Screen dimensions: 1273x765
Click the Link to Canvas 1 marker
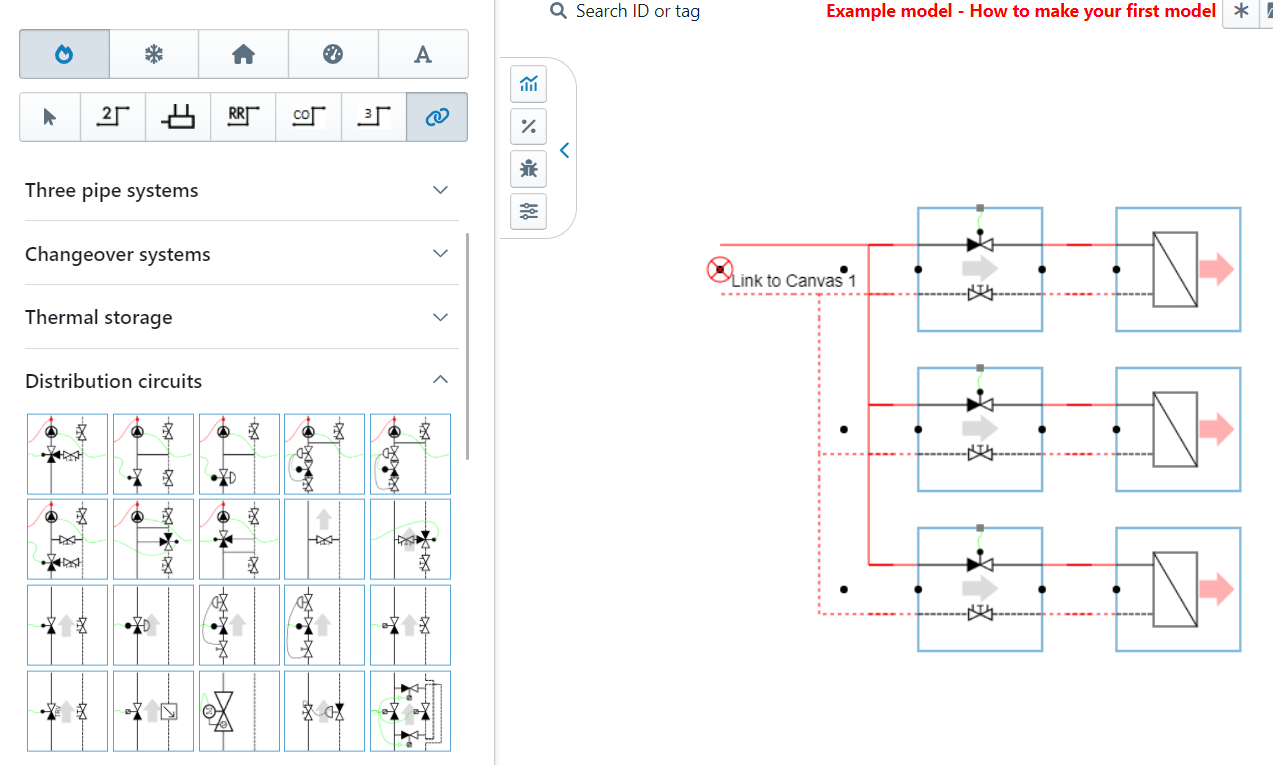click(x=719, y=269)
